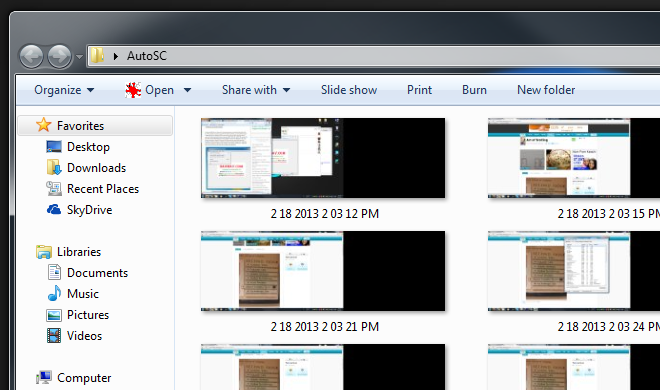Open the Organize menu
Viewport: 660px width, 390px height.
(x=64, y=90)
